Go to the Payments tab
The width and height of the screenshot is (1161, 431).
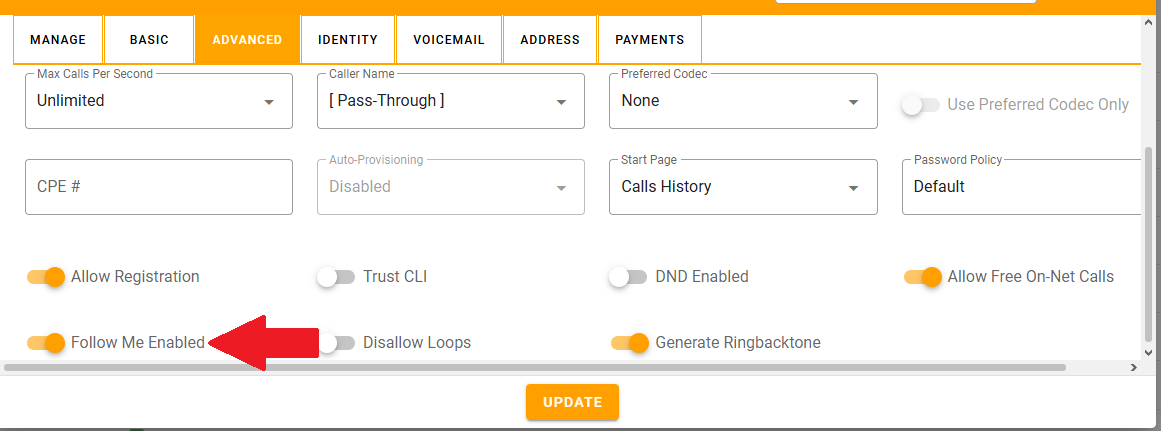(649, 40)
